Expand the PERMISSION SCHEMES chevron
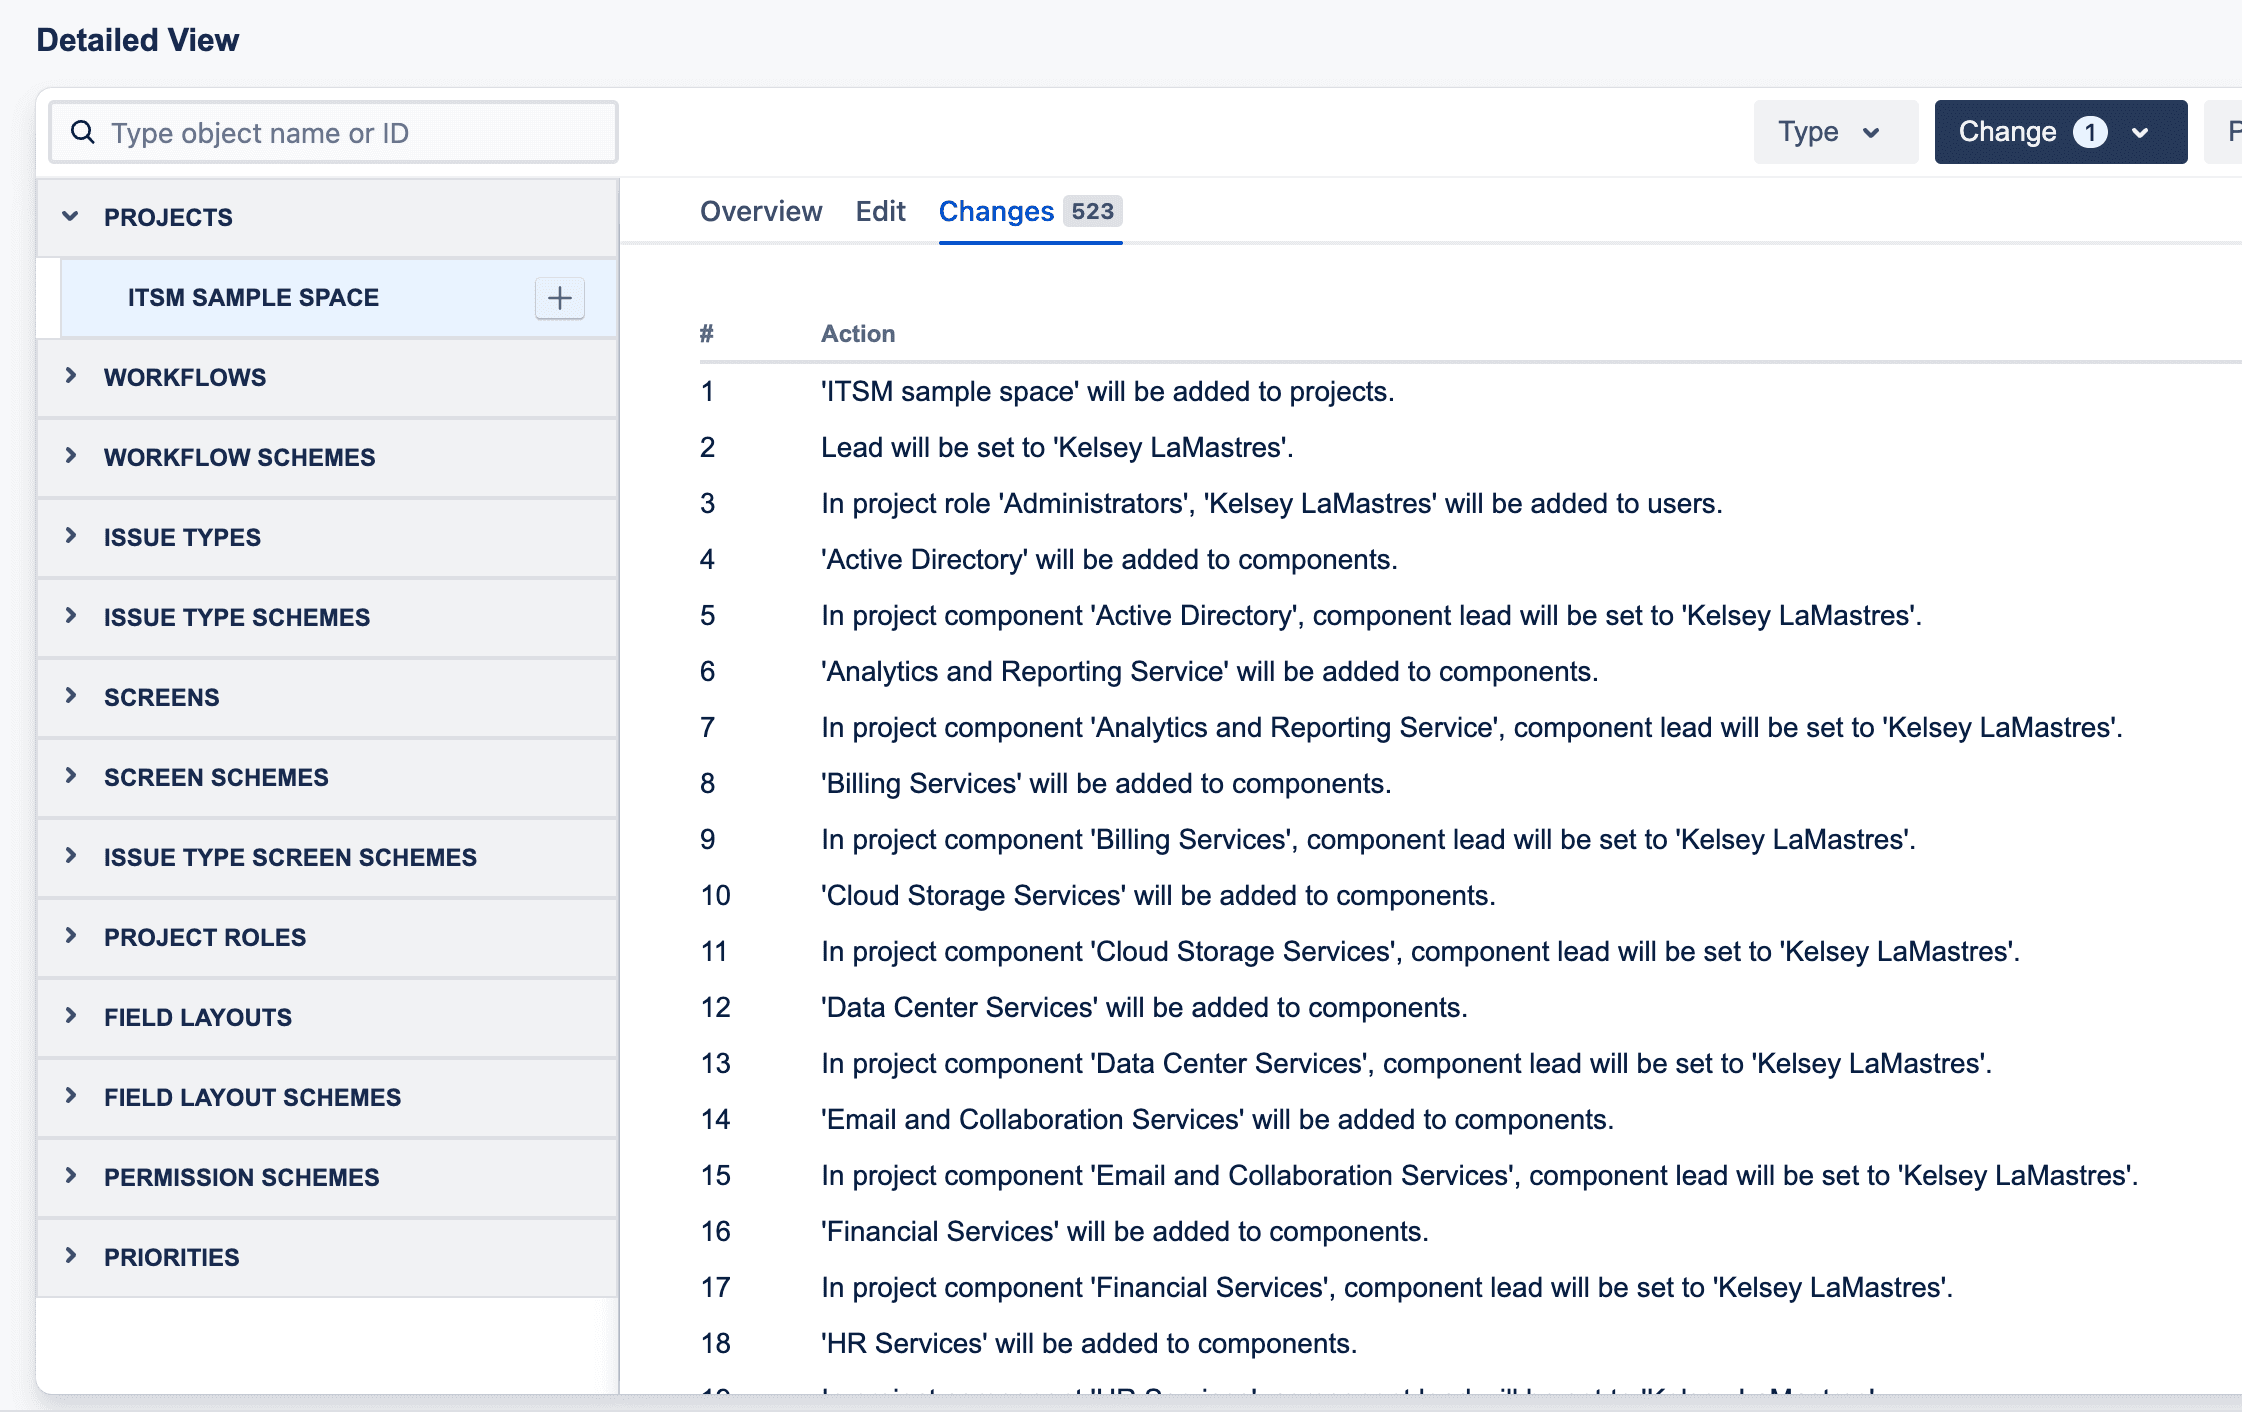 [x=70, y=1176]
